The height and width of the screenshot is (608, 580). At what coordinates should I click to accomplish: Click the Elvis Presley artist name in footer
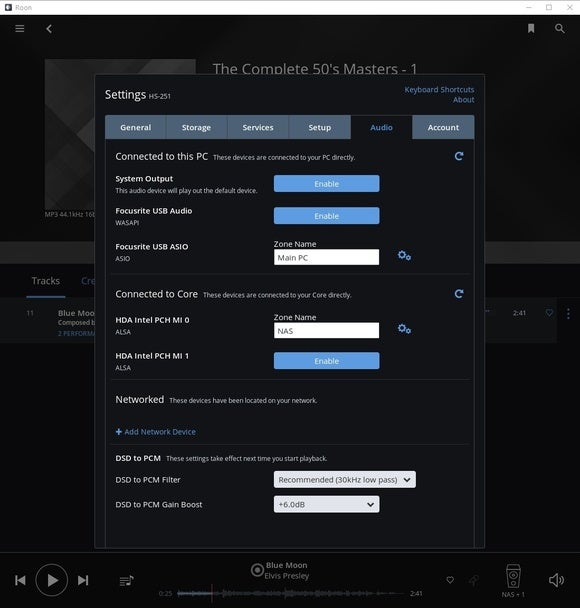[287, 576]
